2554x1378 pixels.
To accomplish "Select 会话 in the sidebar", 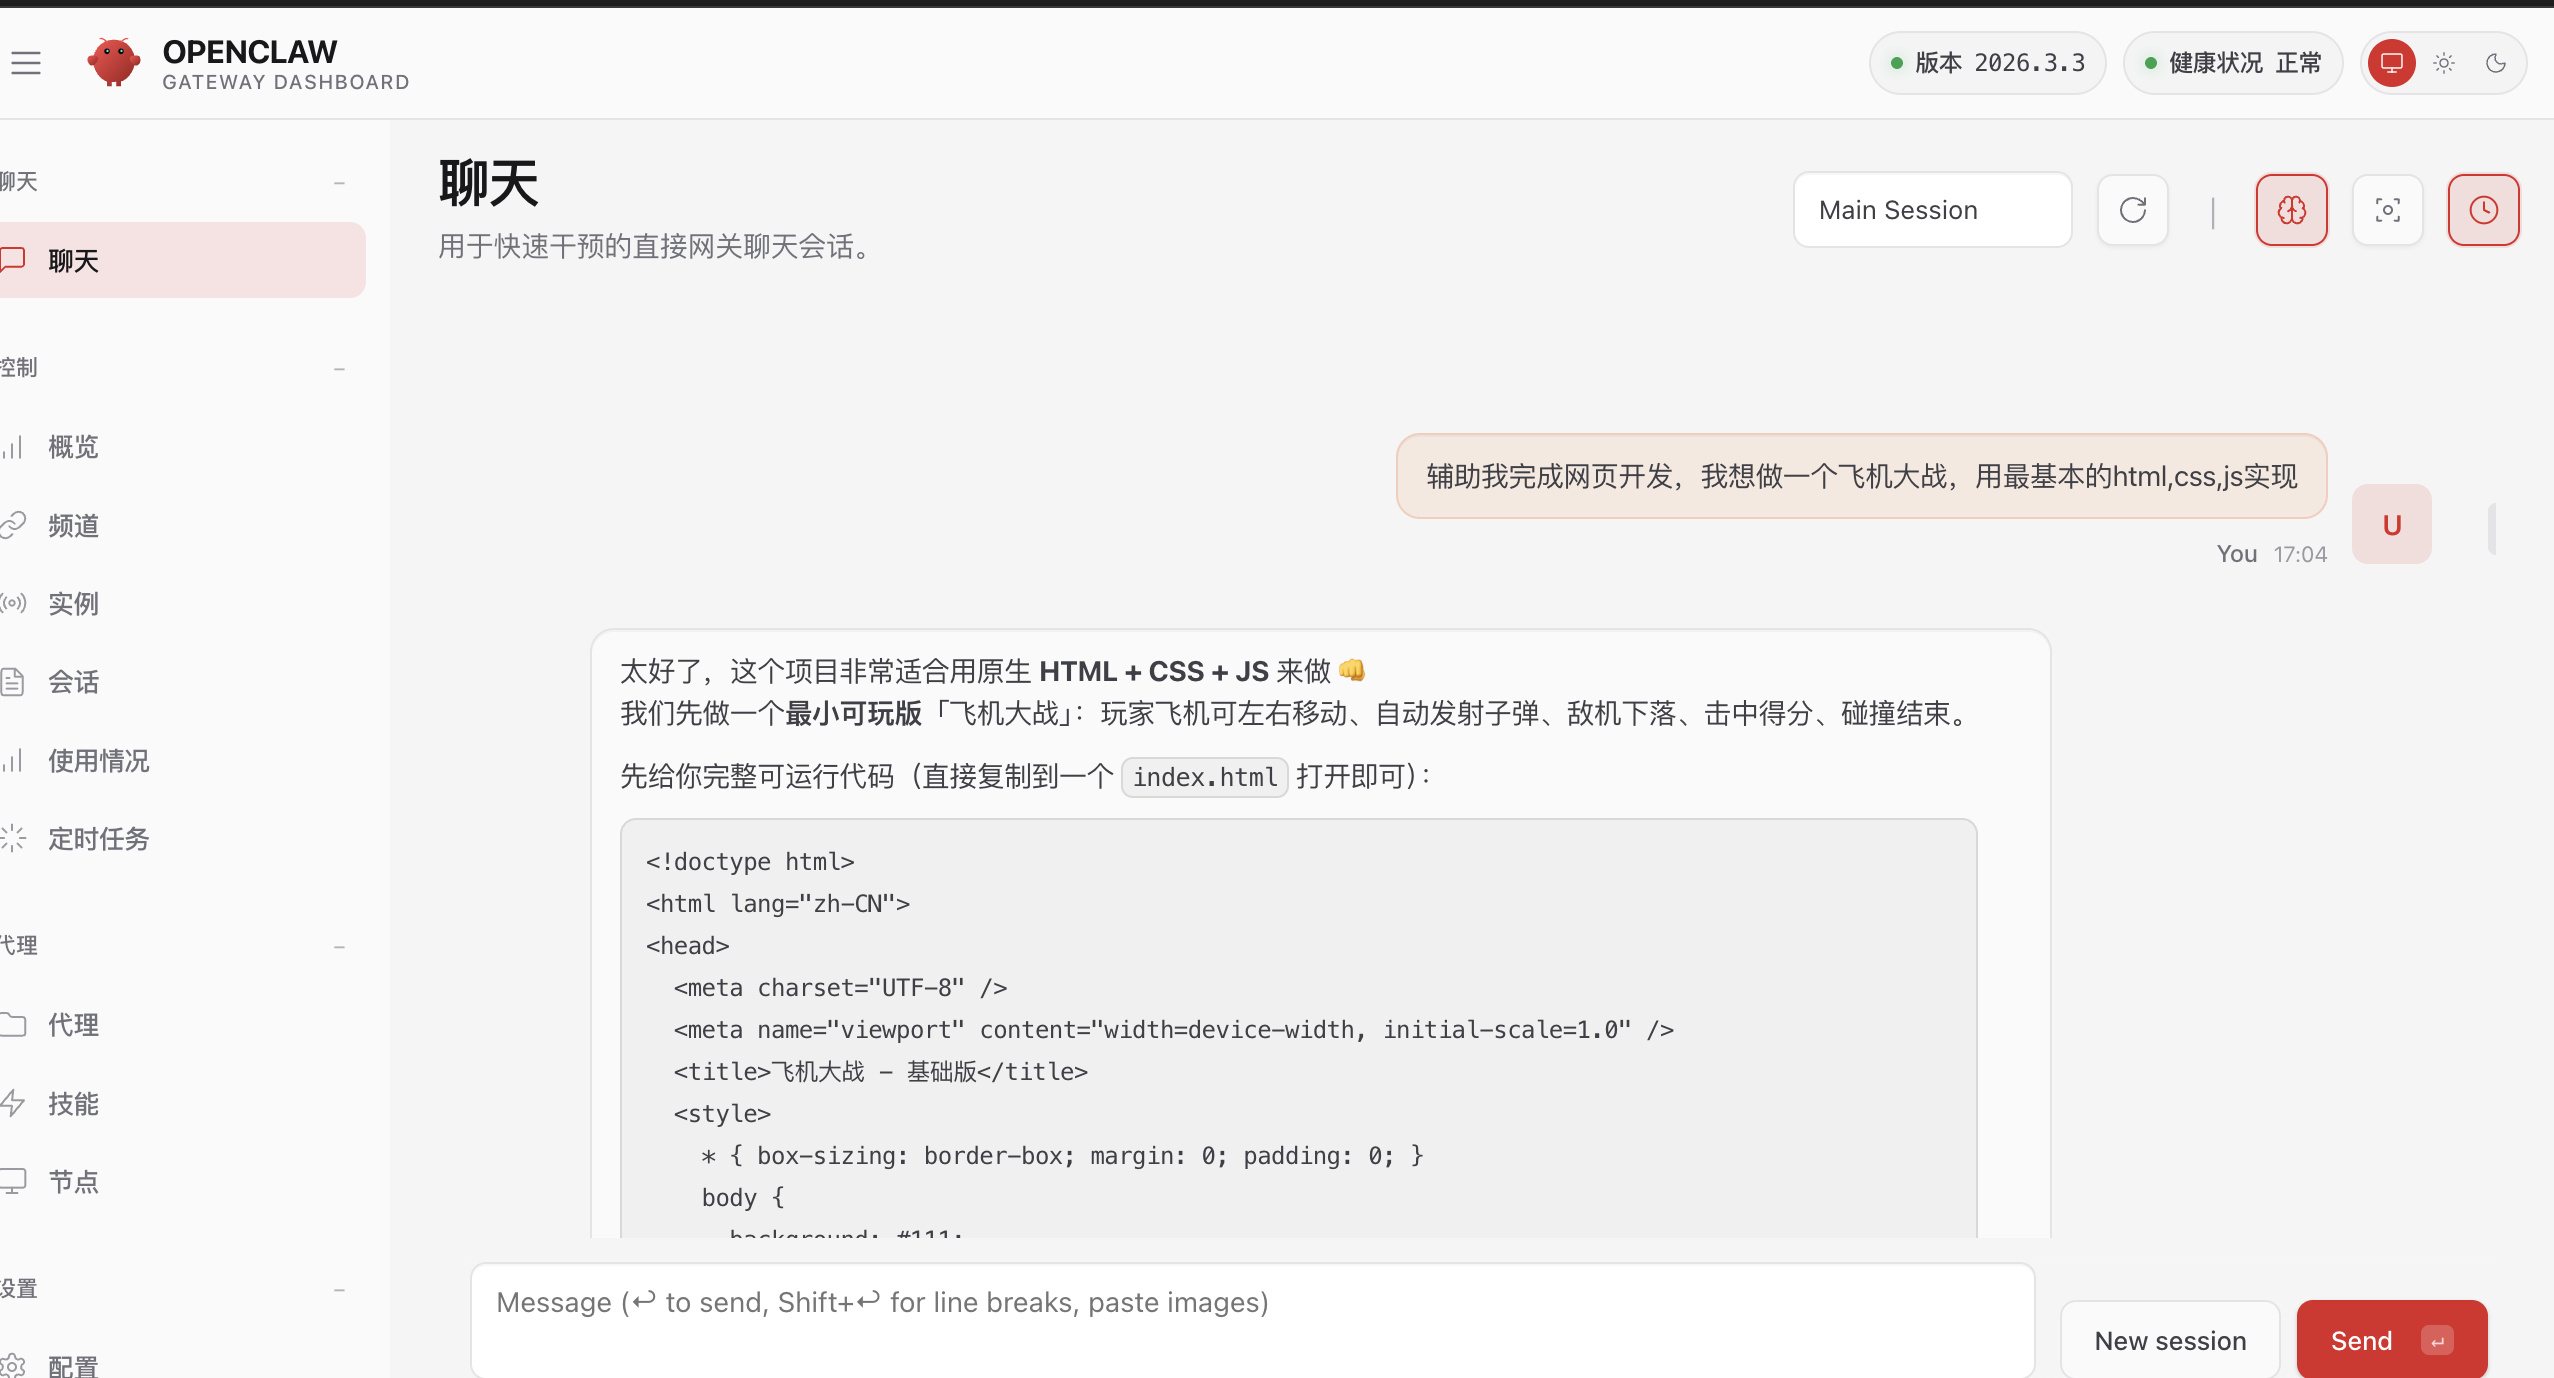I will click(x=72, y=682).
